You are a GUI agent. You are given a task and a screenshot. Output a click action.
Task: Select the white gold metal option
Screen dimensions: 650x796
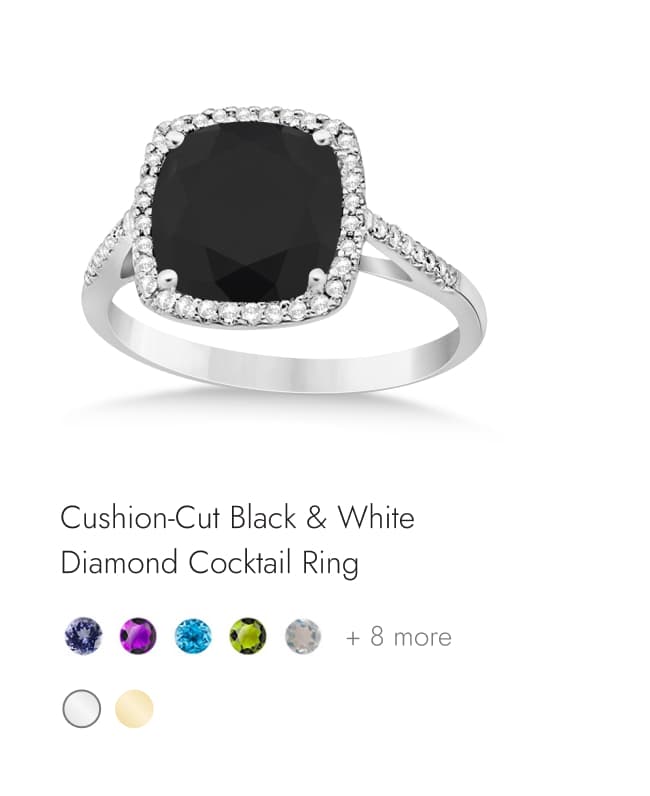tap(82, 708)
